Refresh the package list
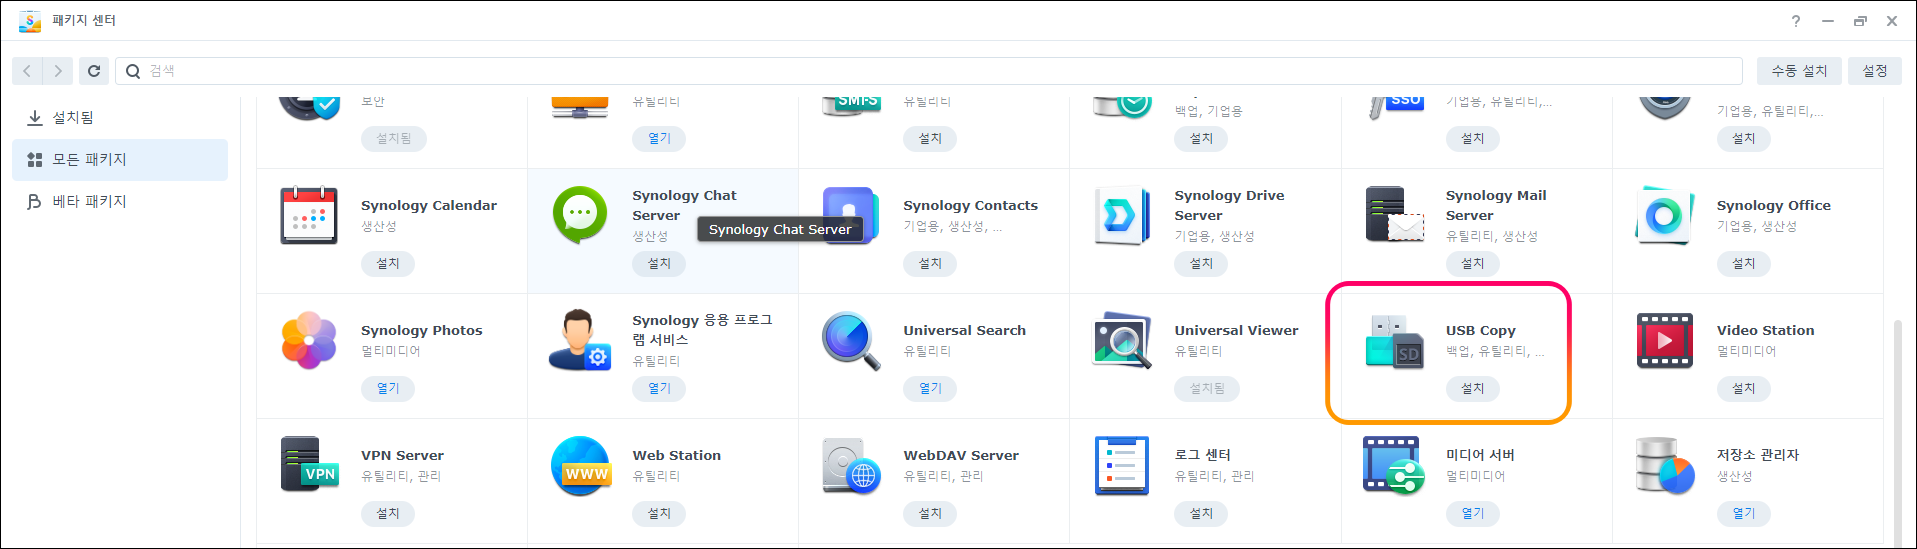Image resolution: width=1917 pixels, height=549 pixels. coord(94,71)
